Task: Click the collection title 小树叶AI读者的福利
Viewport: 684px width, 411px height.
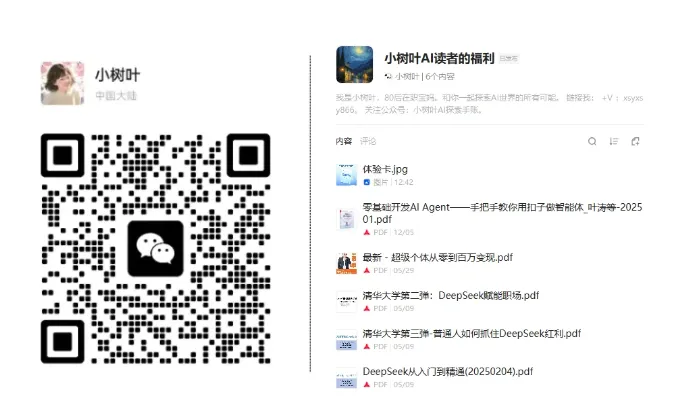Action: tap(439, 58)
